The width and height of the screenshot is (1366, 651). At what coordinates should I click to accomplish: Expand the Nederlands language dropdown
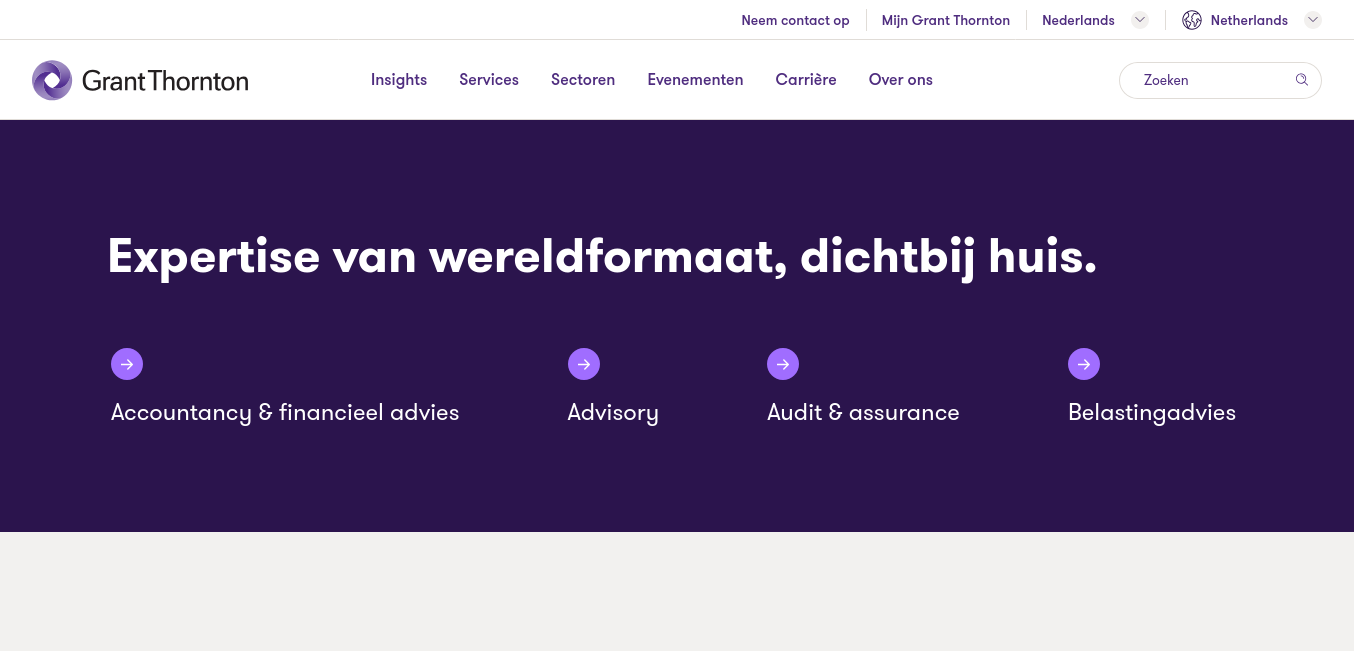pyautogui.click(x=1140, y=20)
